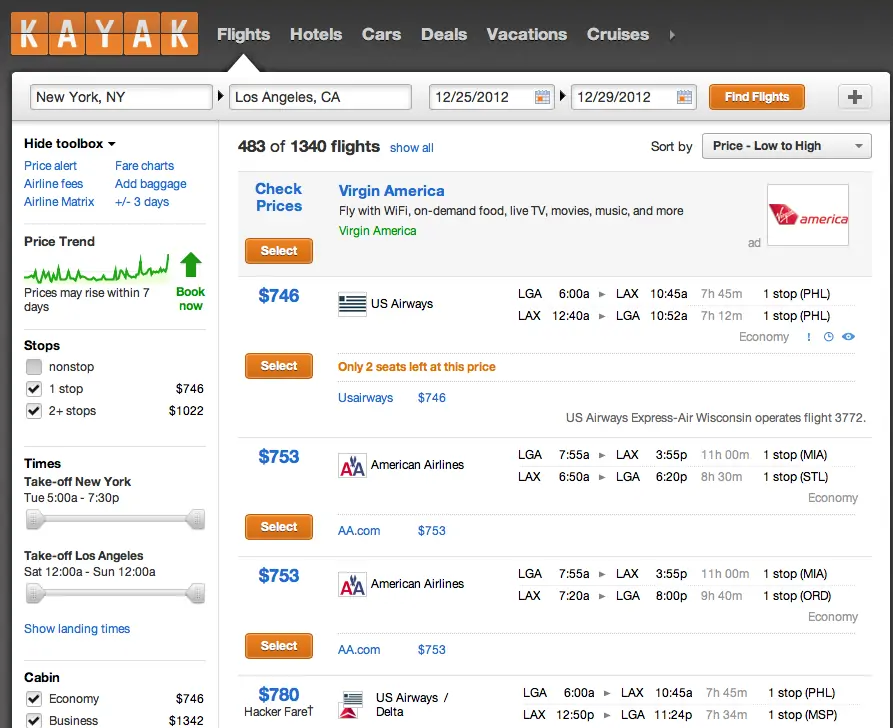Uncheck the Business cabin checkbox
Viewport: 893px width, 728px height.
[x=34, y=721]
